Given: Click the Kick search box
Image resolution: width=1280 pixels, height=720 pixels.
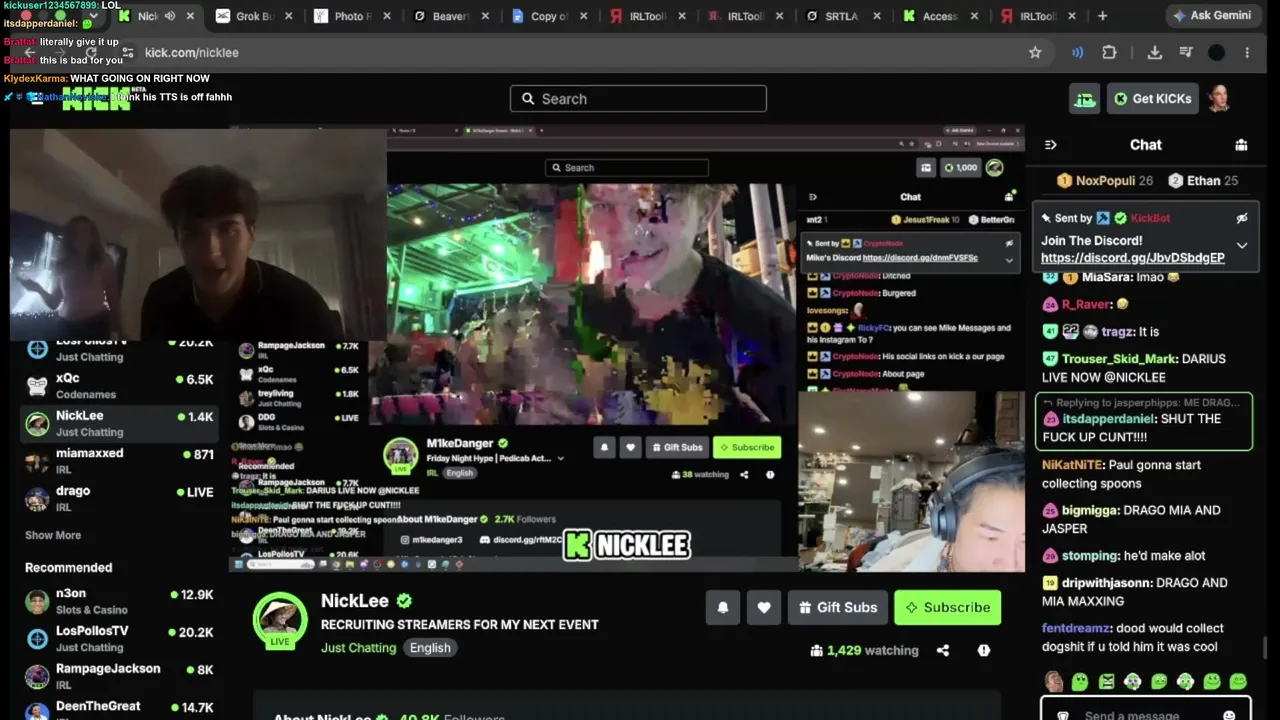Looking at the screenshot, I should 638,99.
